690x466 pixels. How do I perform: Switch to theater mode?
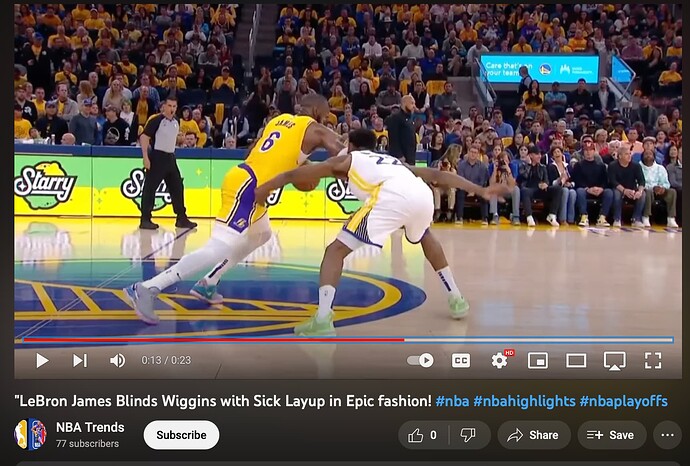(x=576, y=361)
